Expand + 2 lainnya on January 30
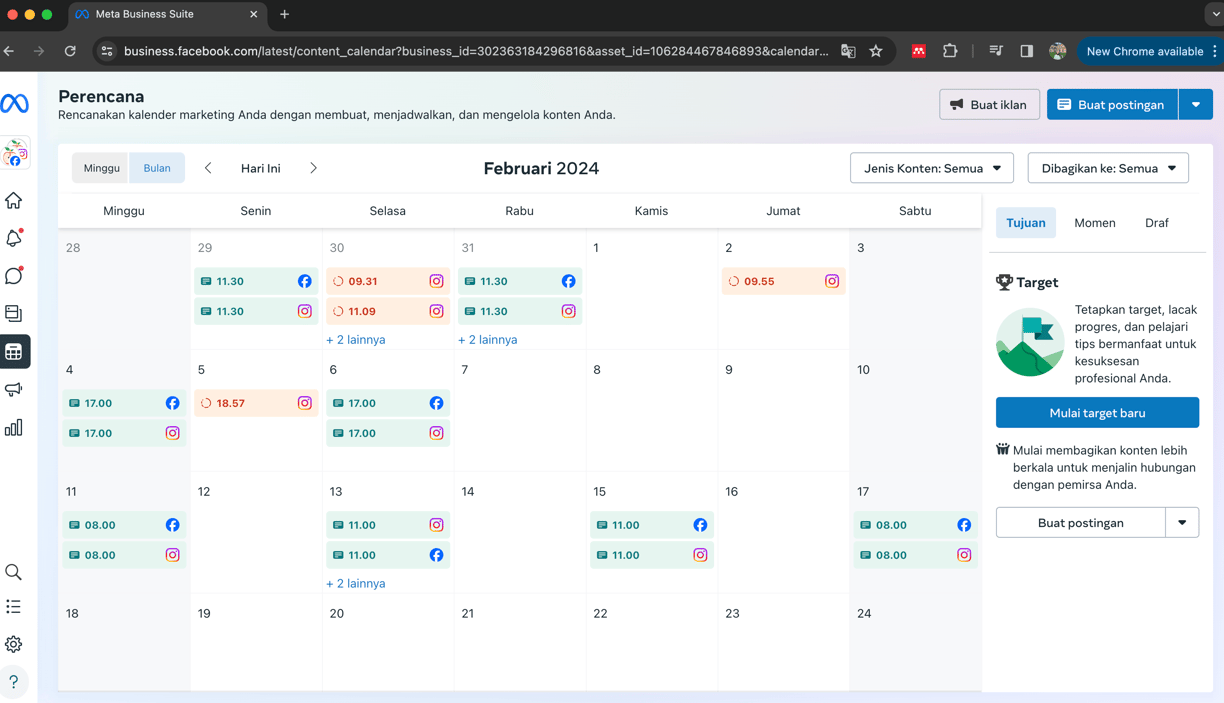 coord(355,340)
